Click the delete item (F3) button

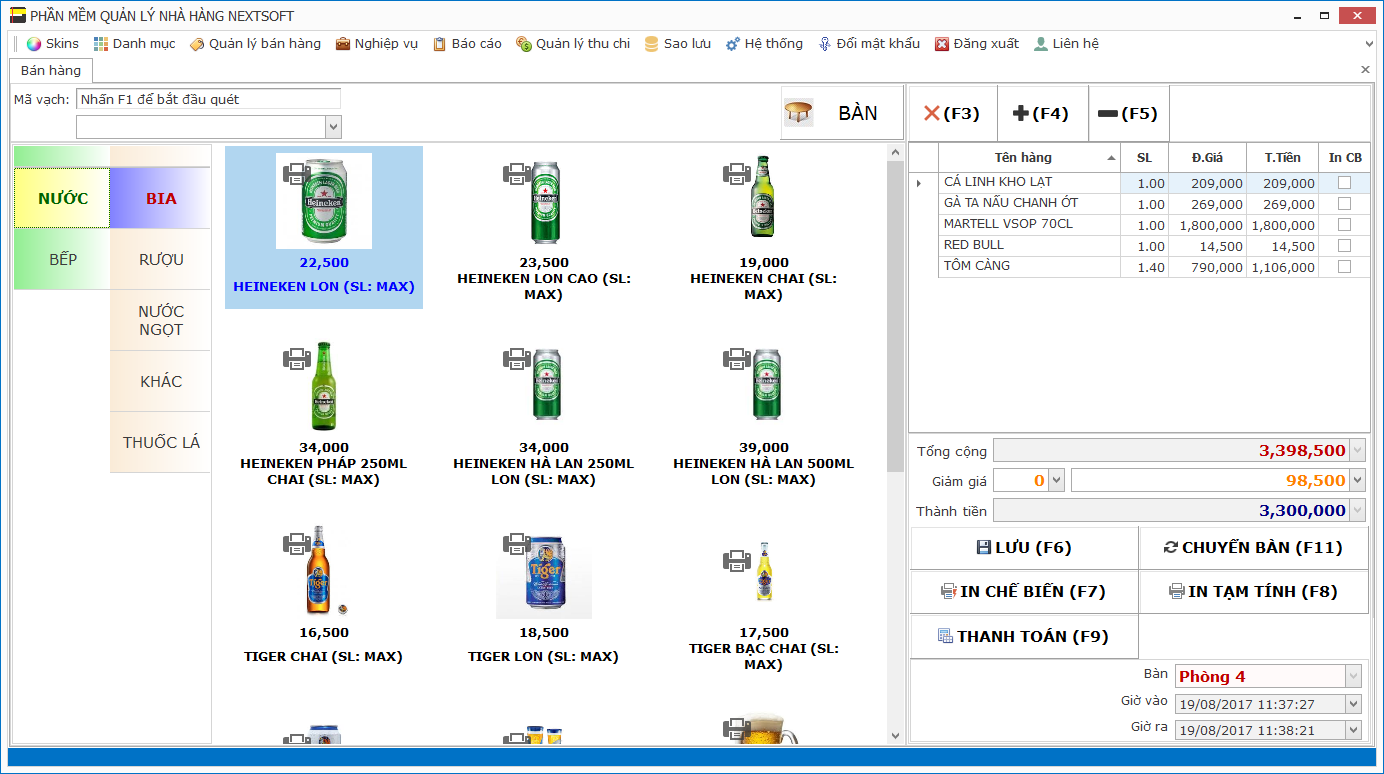pyautogui.click(x=952, y=114)
